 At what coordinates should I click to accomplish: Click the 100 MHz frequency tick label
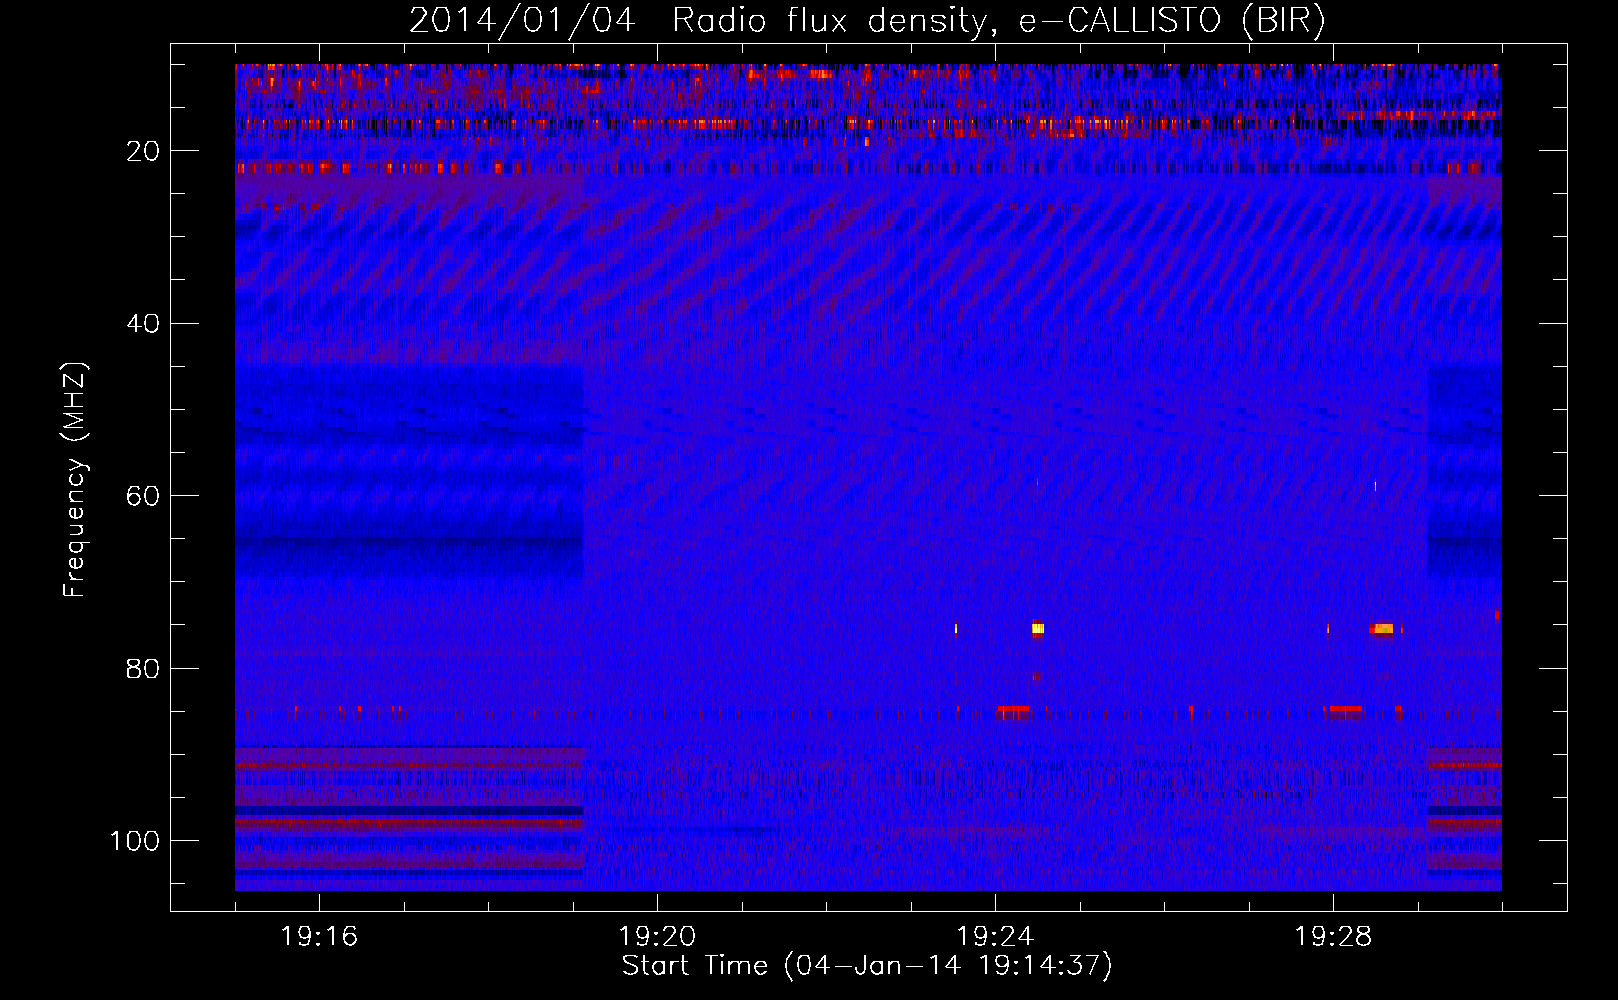click(135, 841)
